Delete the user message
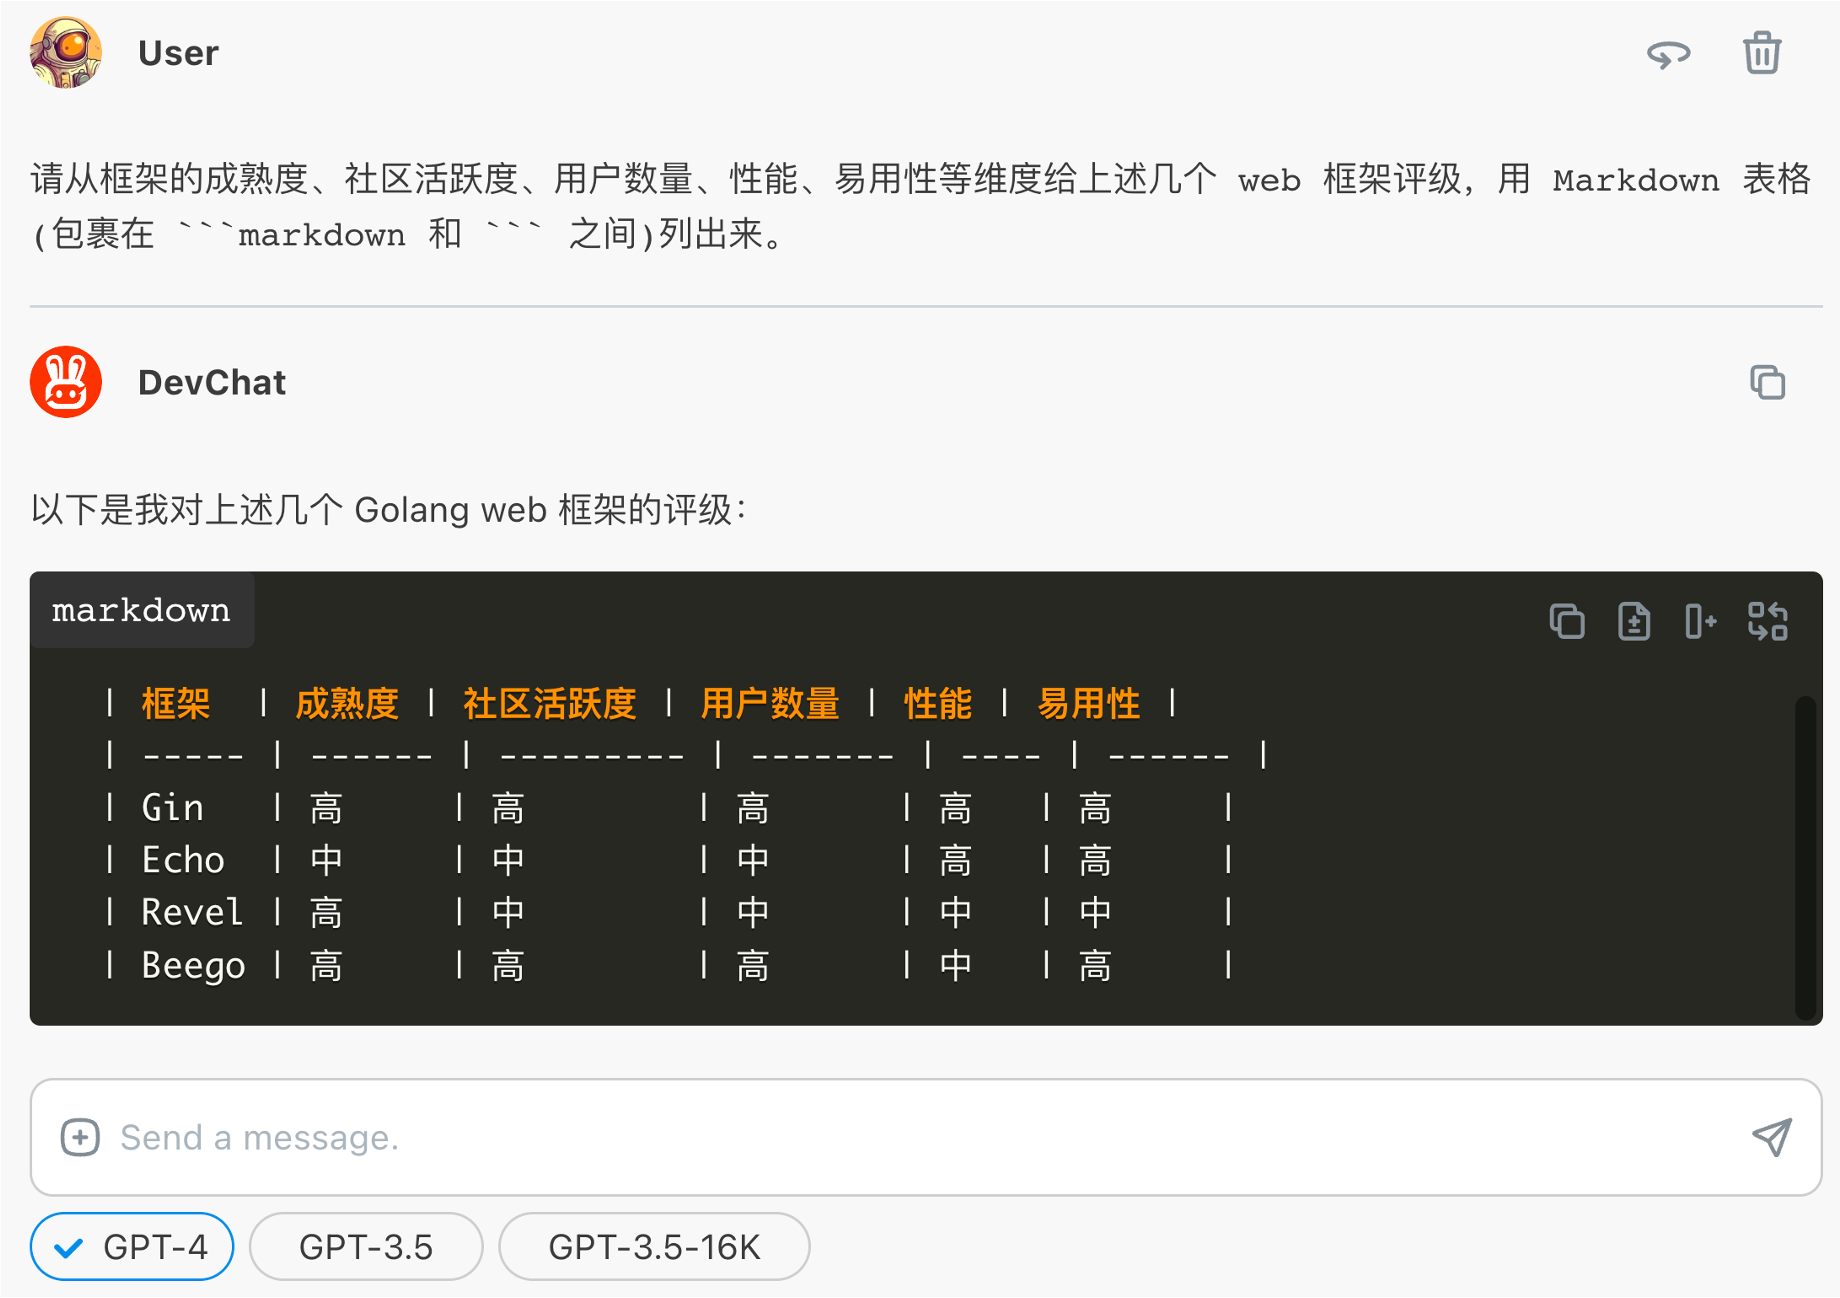This screenshot has width=1840, height=1298. pos(1762,54)
